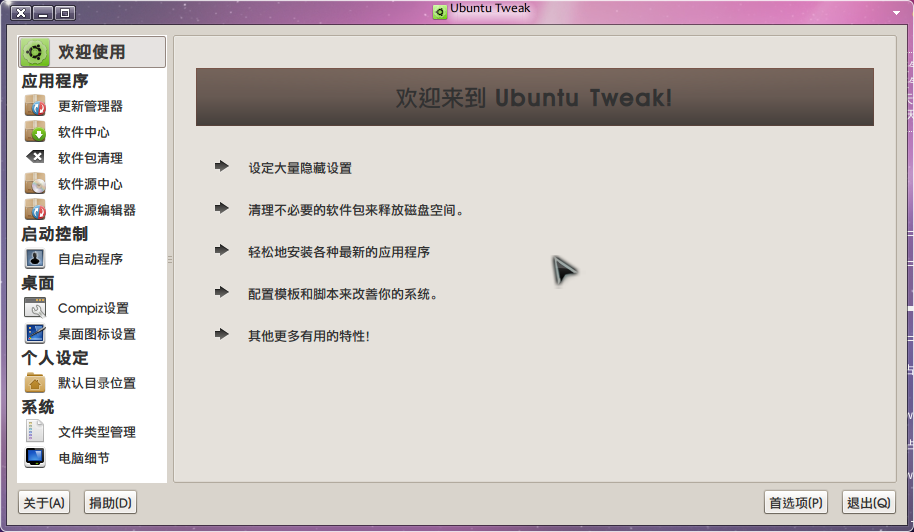The width and height of the screenshot is (914, 532).
Task: Click the Ubuntu Tweak welcome logo icon
Action: click(34, 52)
